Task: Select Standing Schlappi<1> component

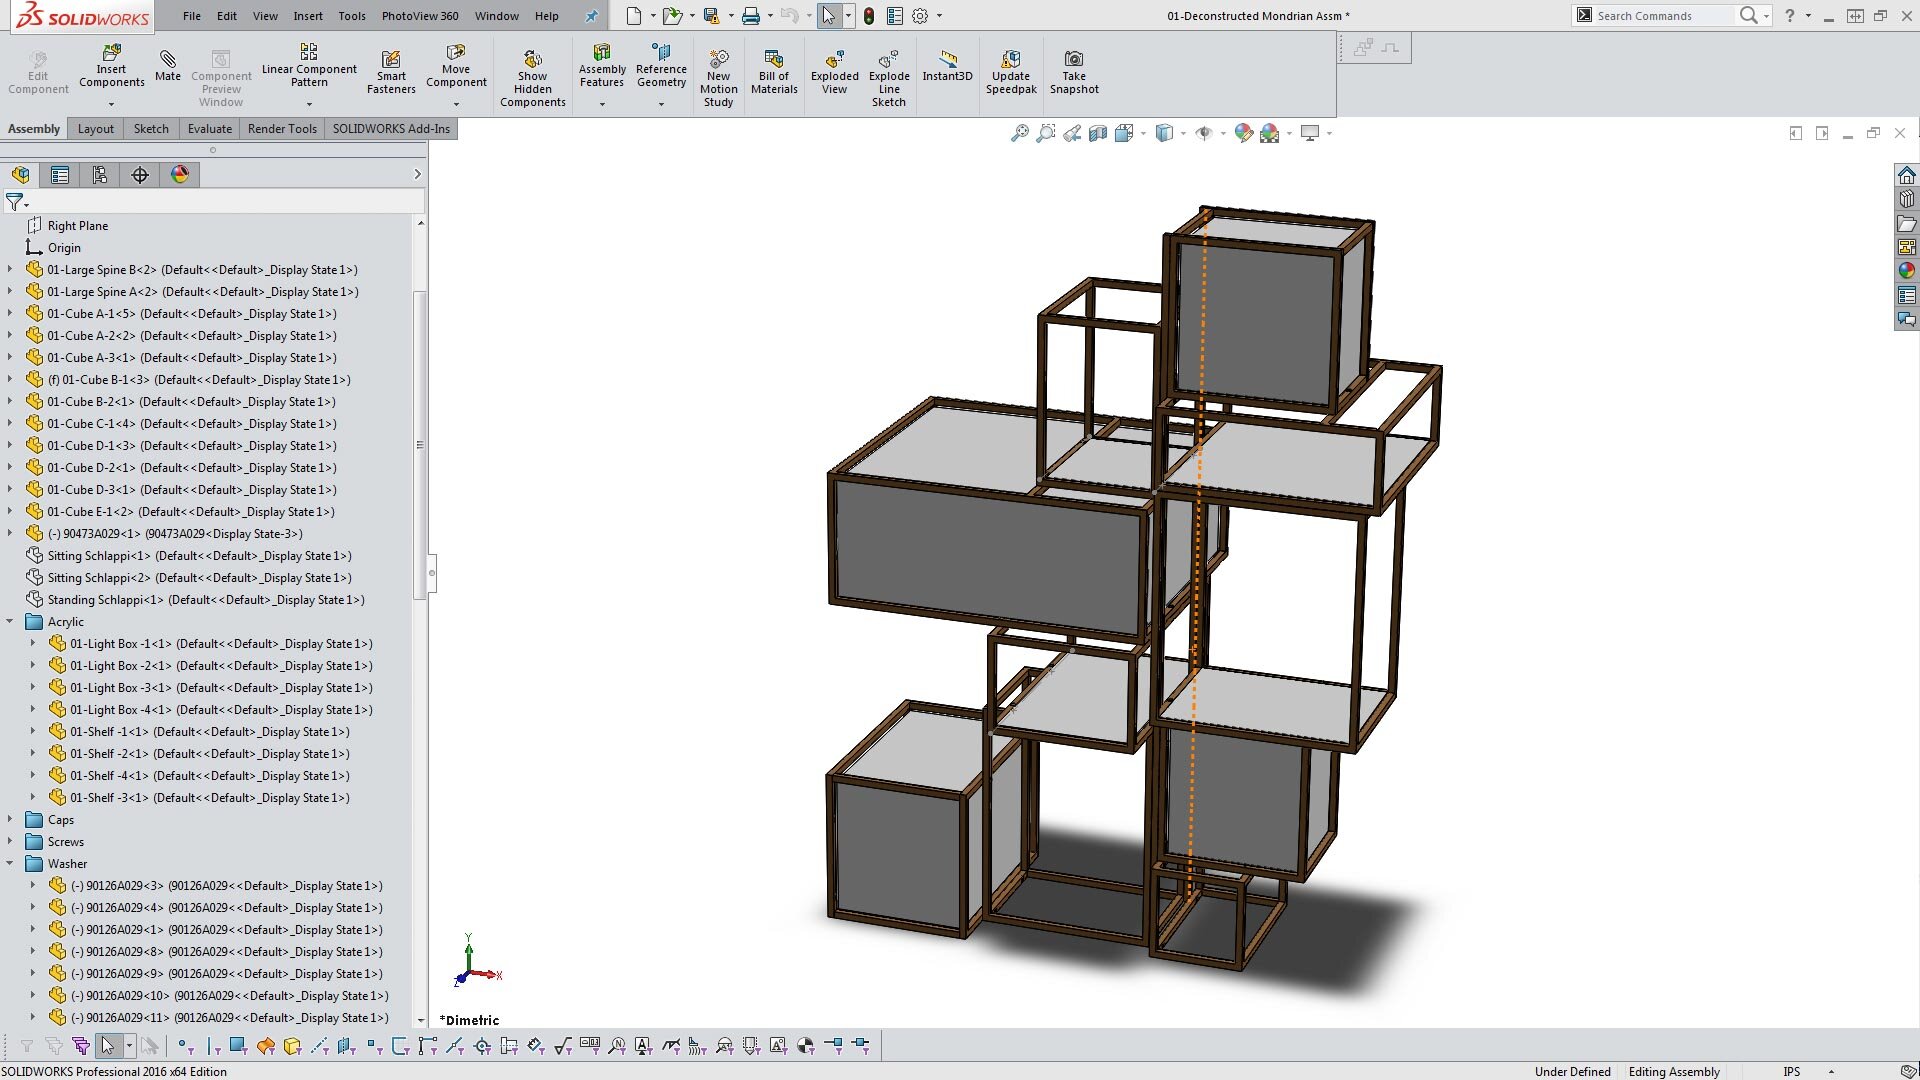Action: click(x=206, y=600)
